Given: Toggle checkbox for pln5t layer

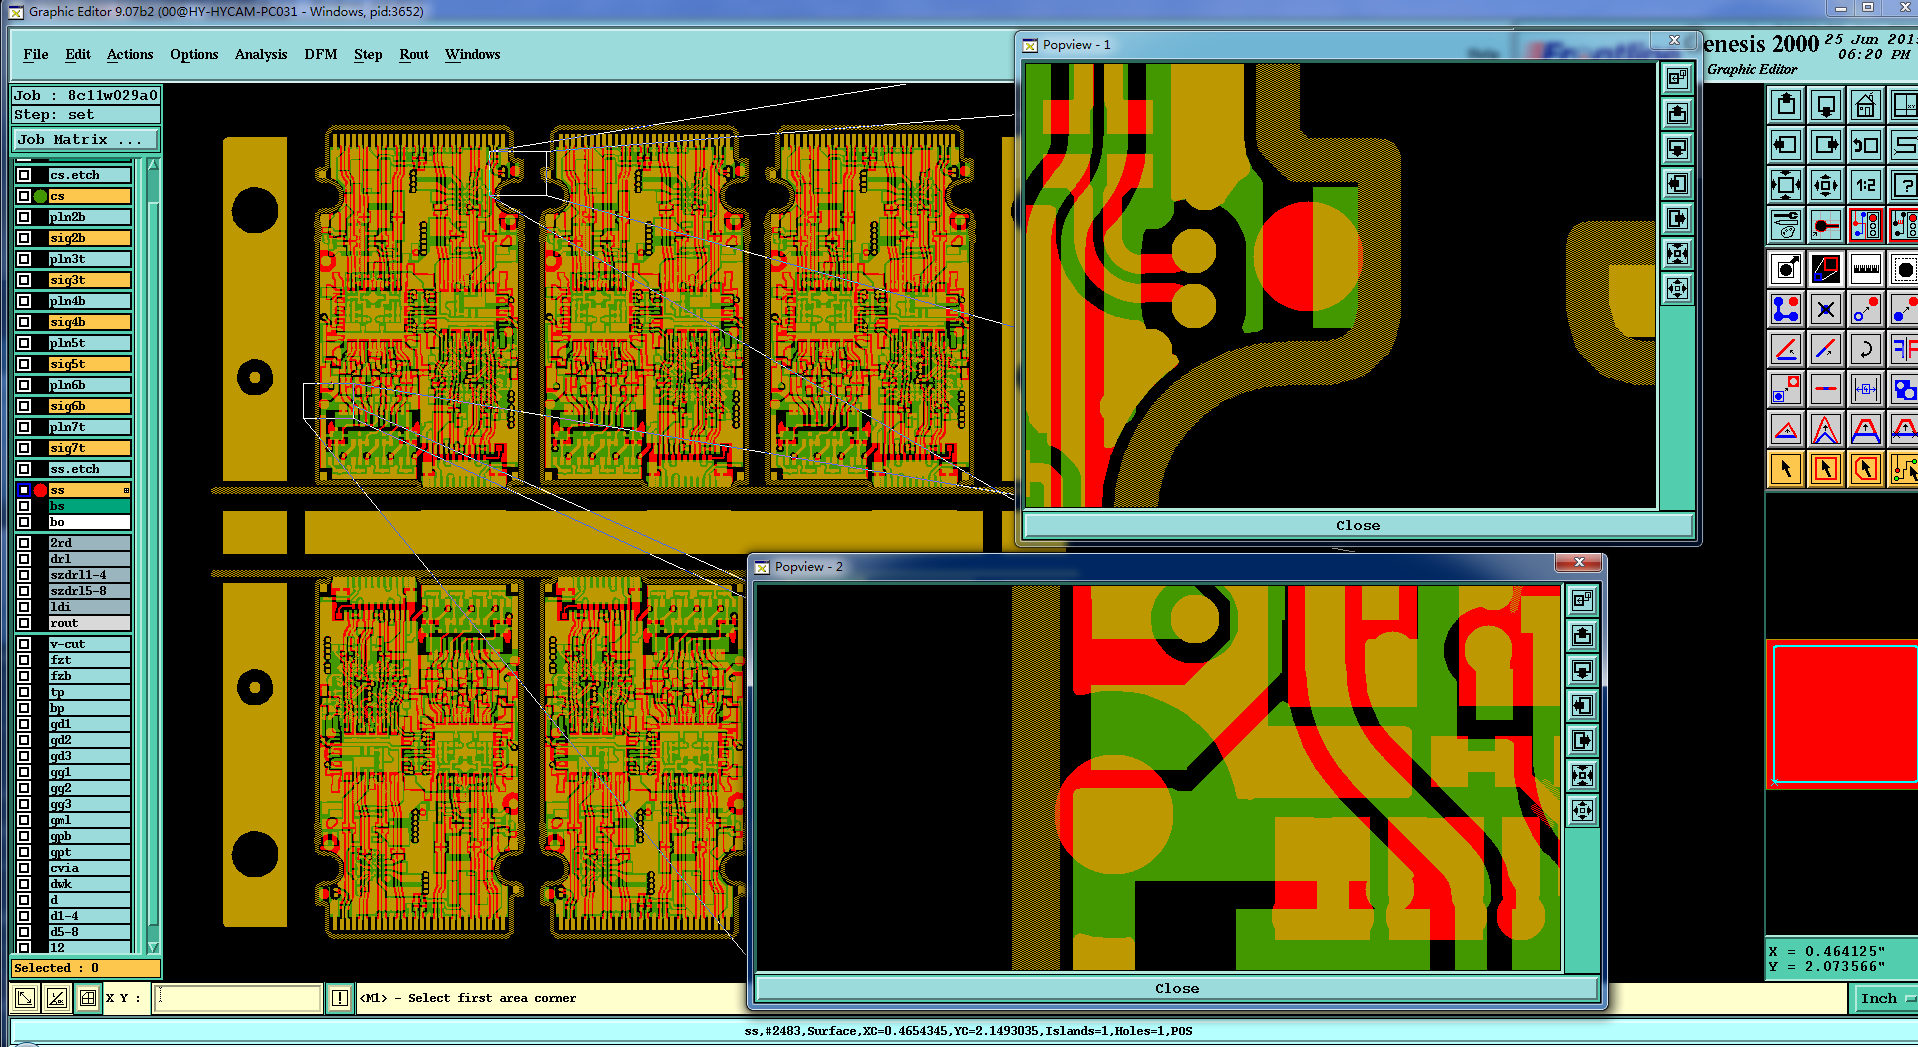Looking at the screenshot, I should pyautogui.click(x=24, y=343).
